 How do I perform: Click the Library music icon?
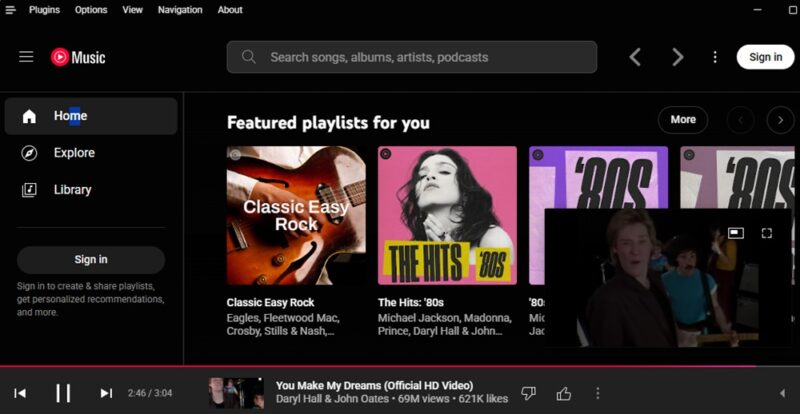29,190
